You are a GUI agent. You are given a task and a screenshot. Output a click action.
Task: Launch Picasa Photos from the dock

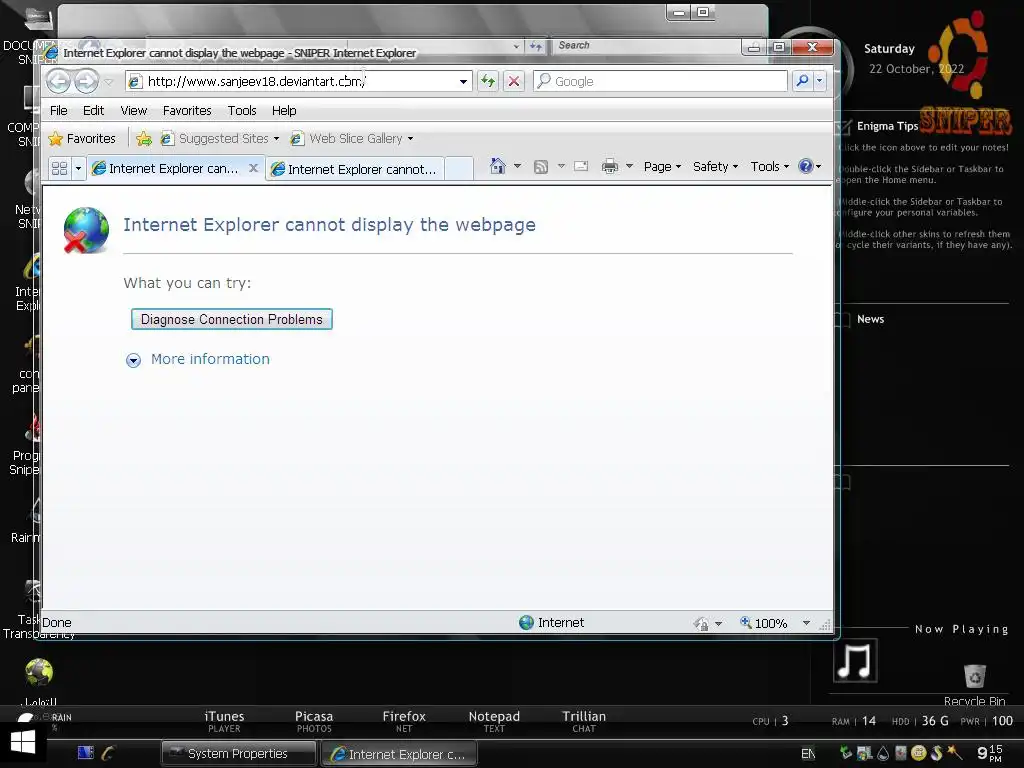[x=314, y=721]
